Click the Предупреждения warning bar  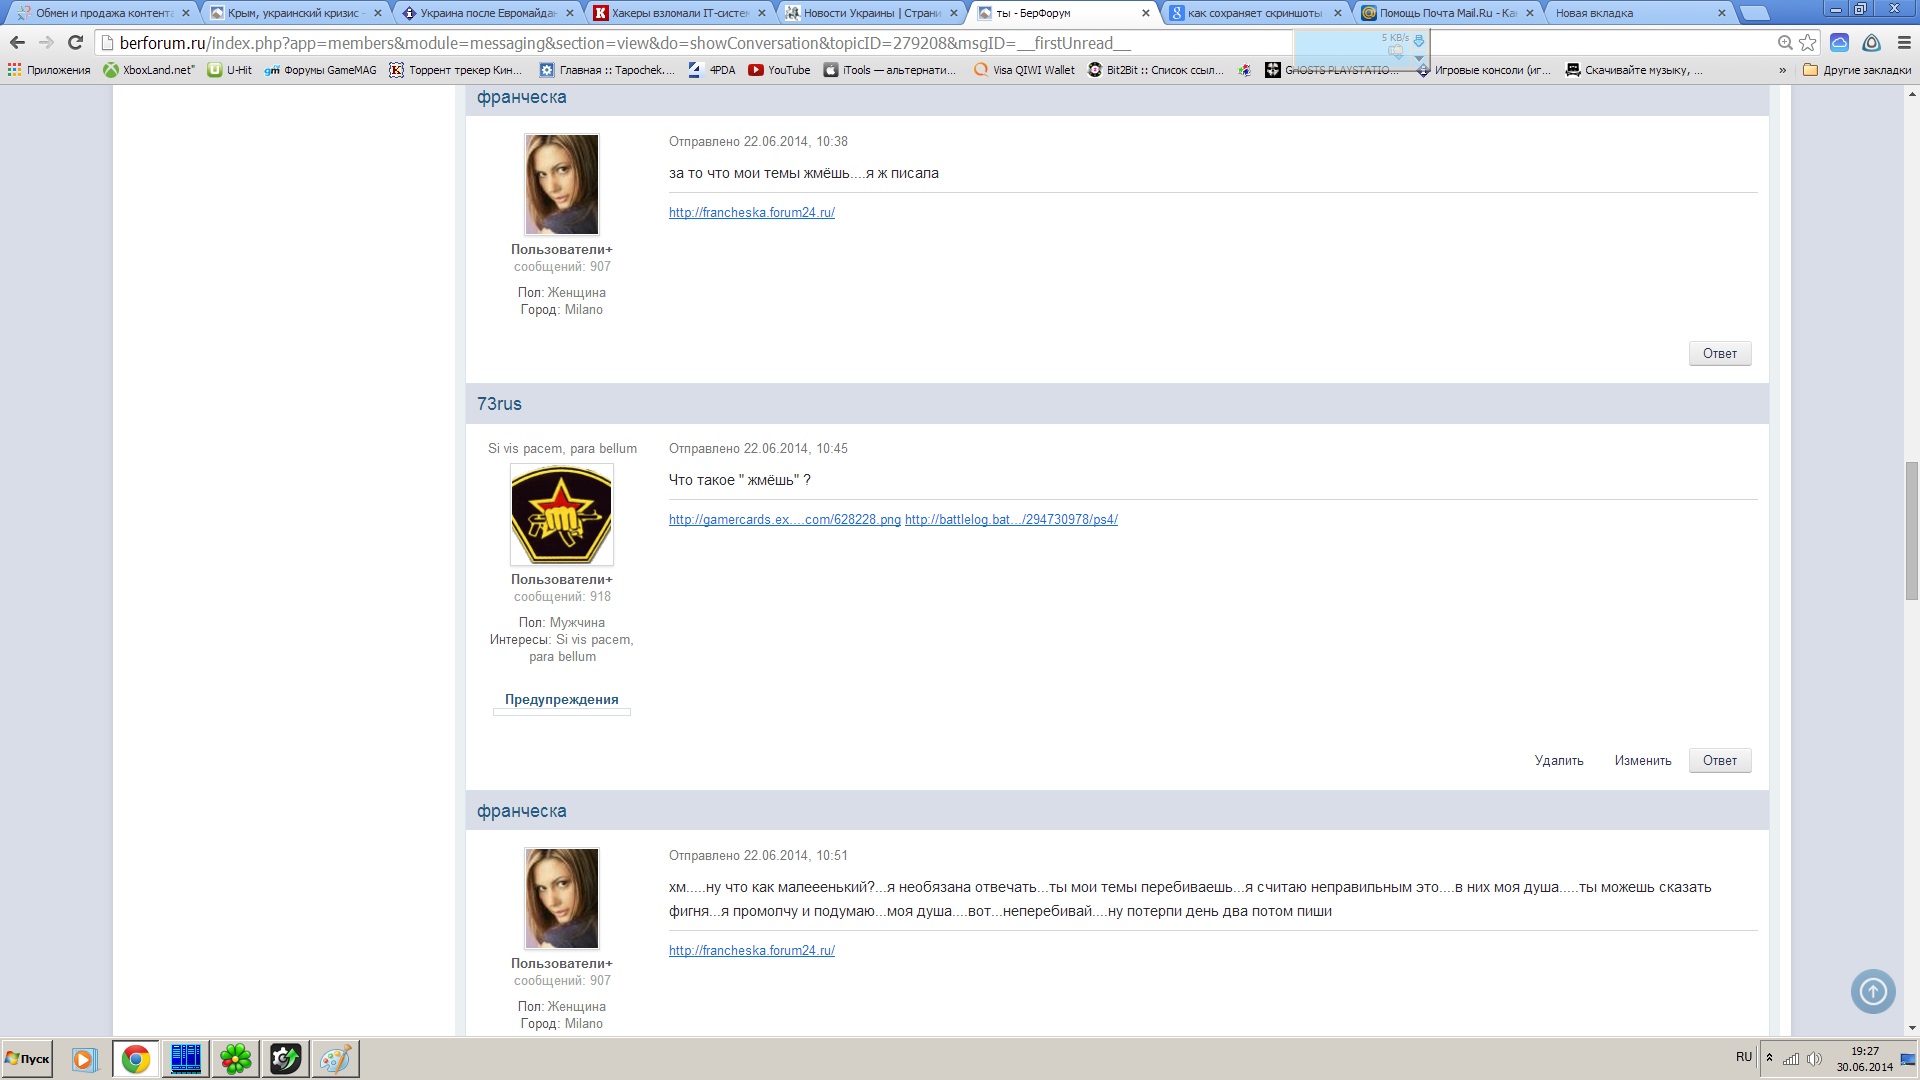(x=561, y=700)
